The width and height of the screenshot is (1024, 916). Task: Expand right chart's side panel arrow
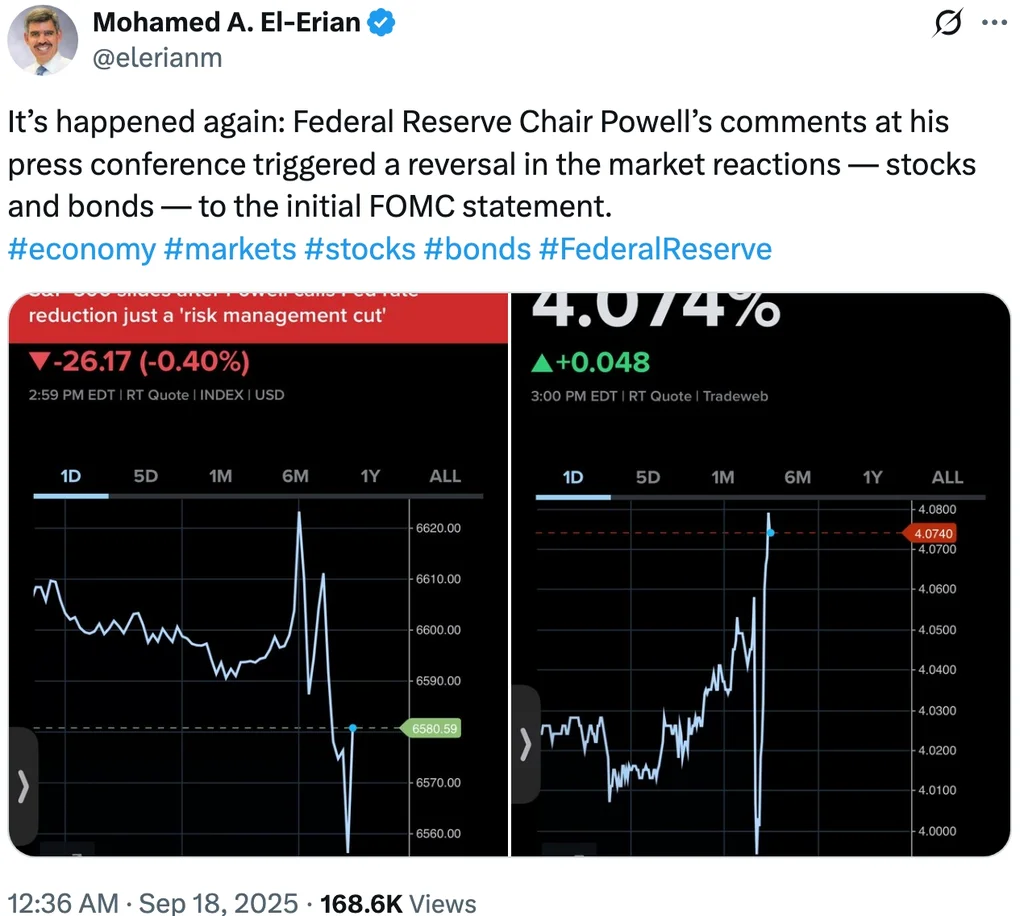[x=525, y=743]
